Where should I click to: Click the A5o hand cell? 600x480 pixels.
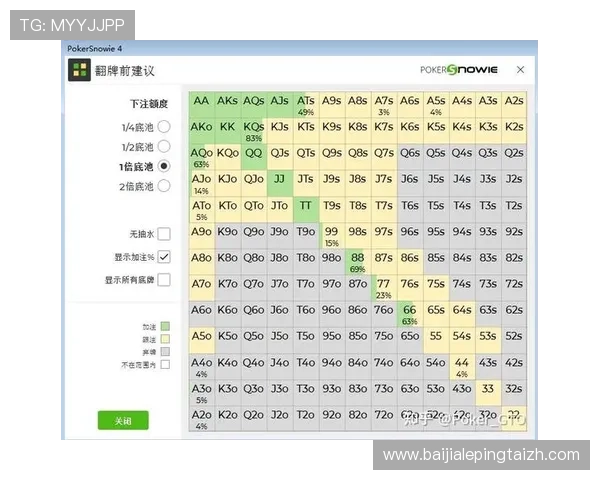[202, 340]
